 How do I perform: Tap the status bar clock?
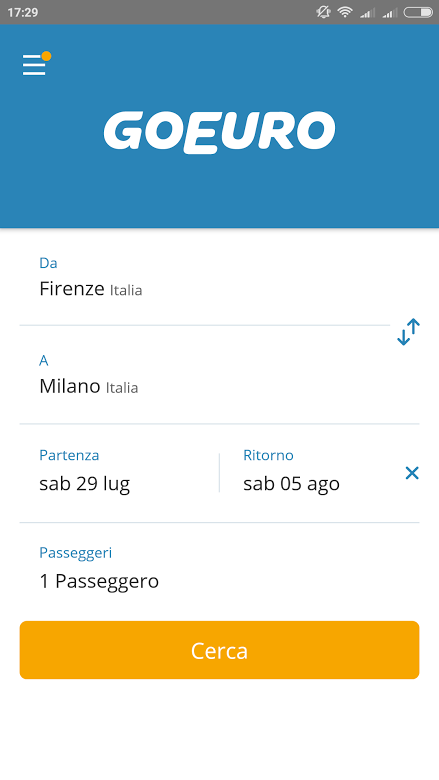click(22, 12)
